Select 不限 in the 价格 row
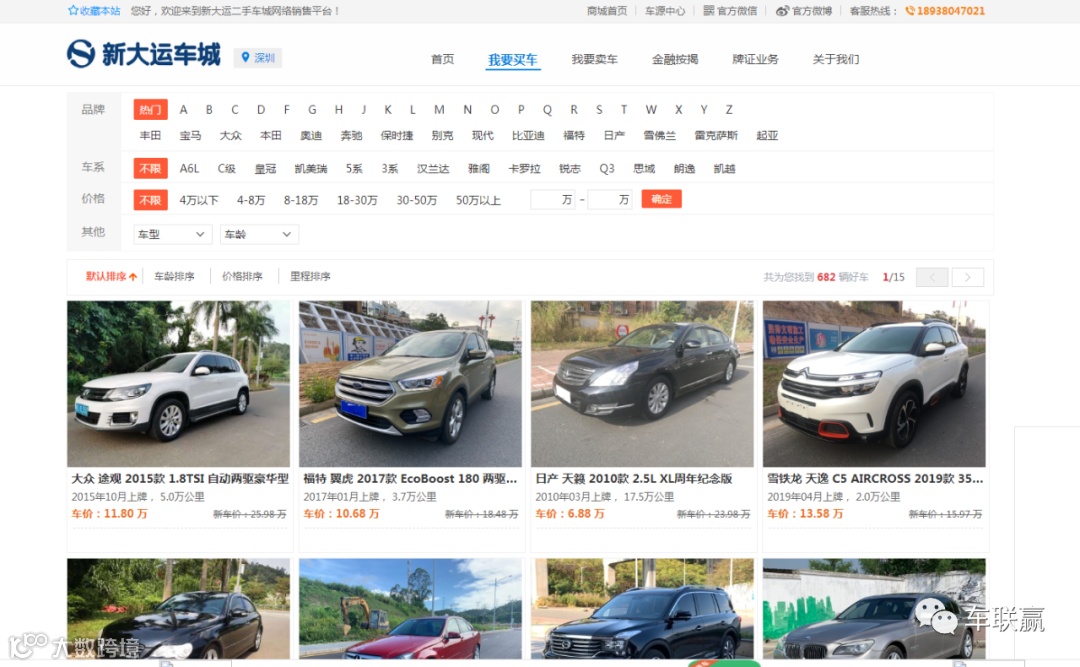 [x=150, y=200]
